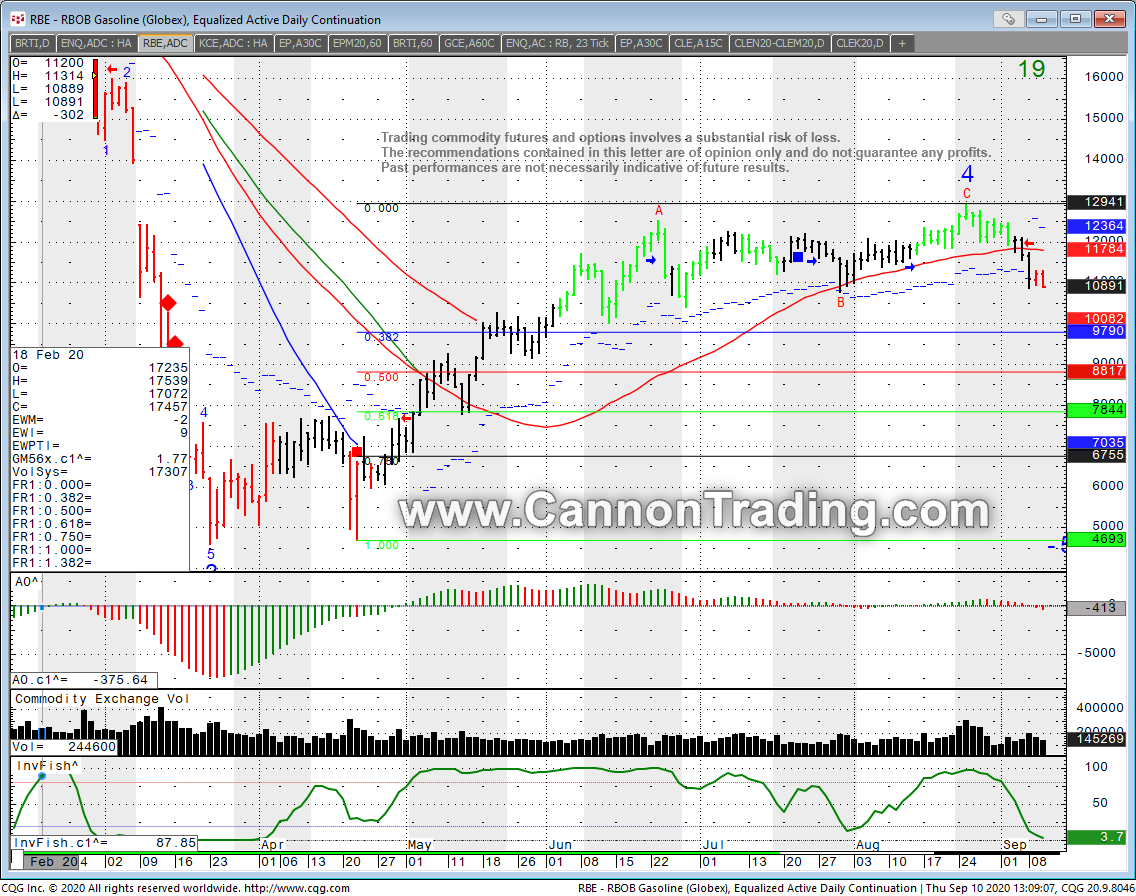The width and height of the screenshot is (1136, 896).
Task: Click the red 11784 price label
Action: [x=1096, y=249]
